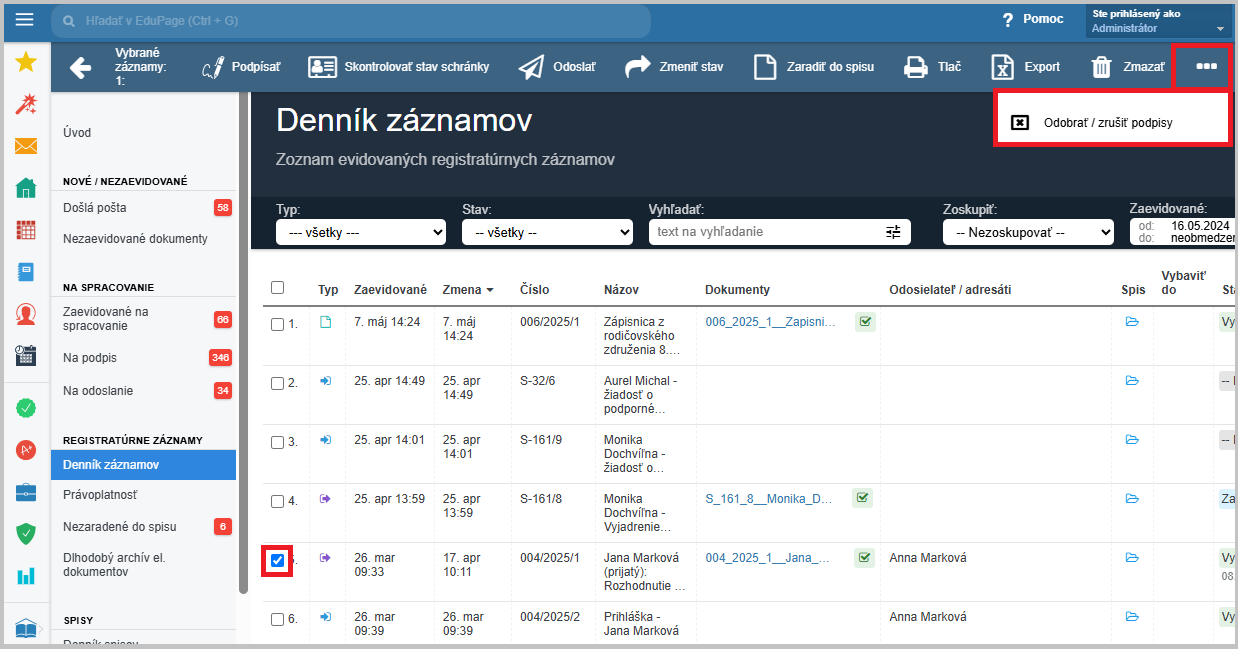Image resolution: width=1238 pixels, height=649 pixels.
Task: Uncheck the selected row 5 checkbox
Action: click(277, 560)
